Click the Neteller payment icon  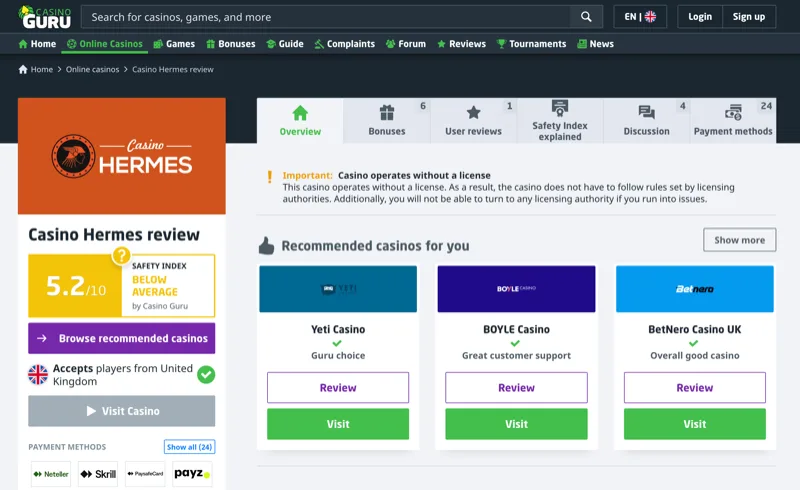coord(51,474)
